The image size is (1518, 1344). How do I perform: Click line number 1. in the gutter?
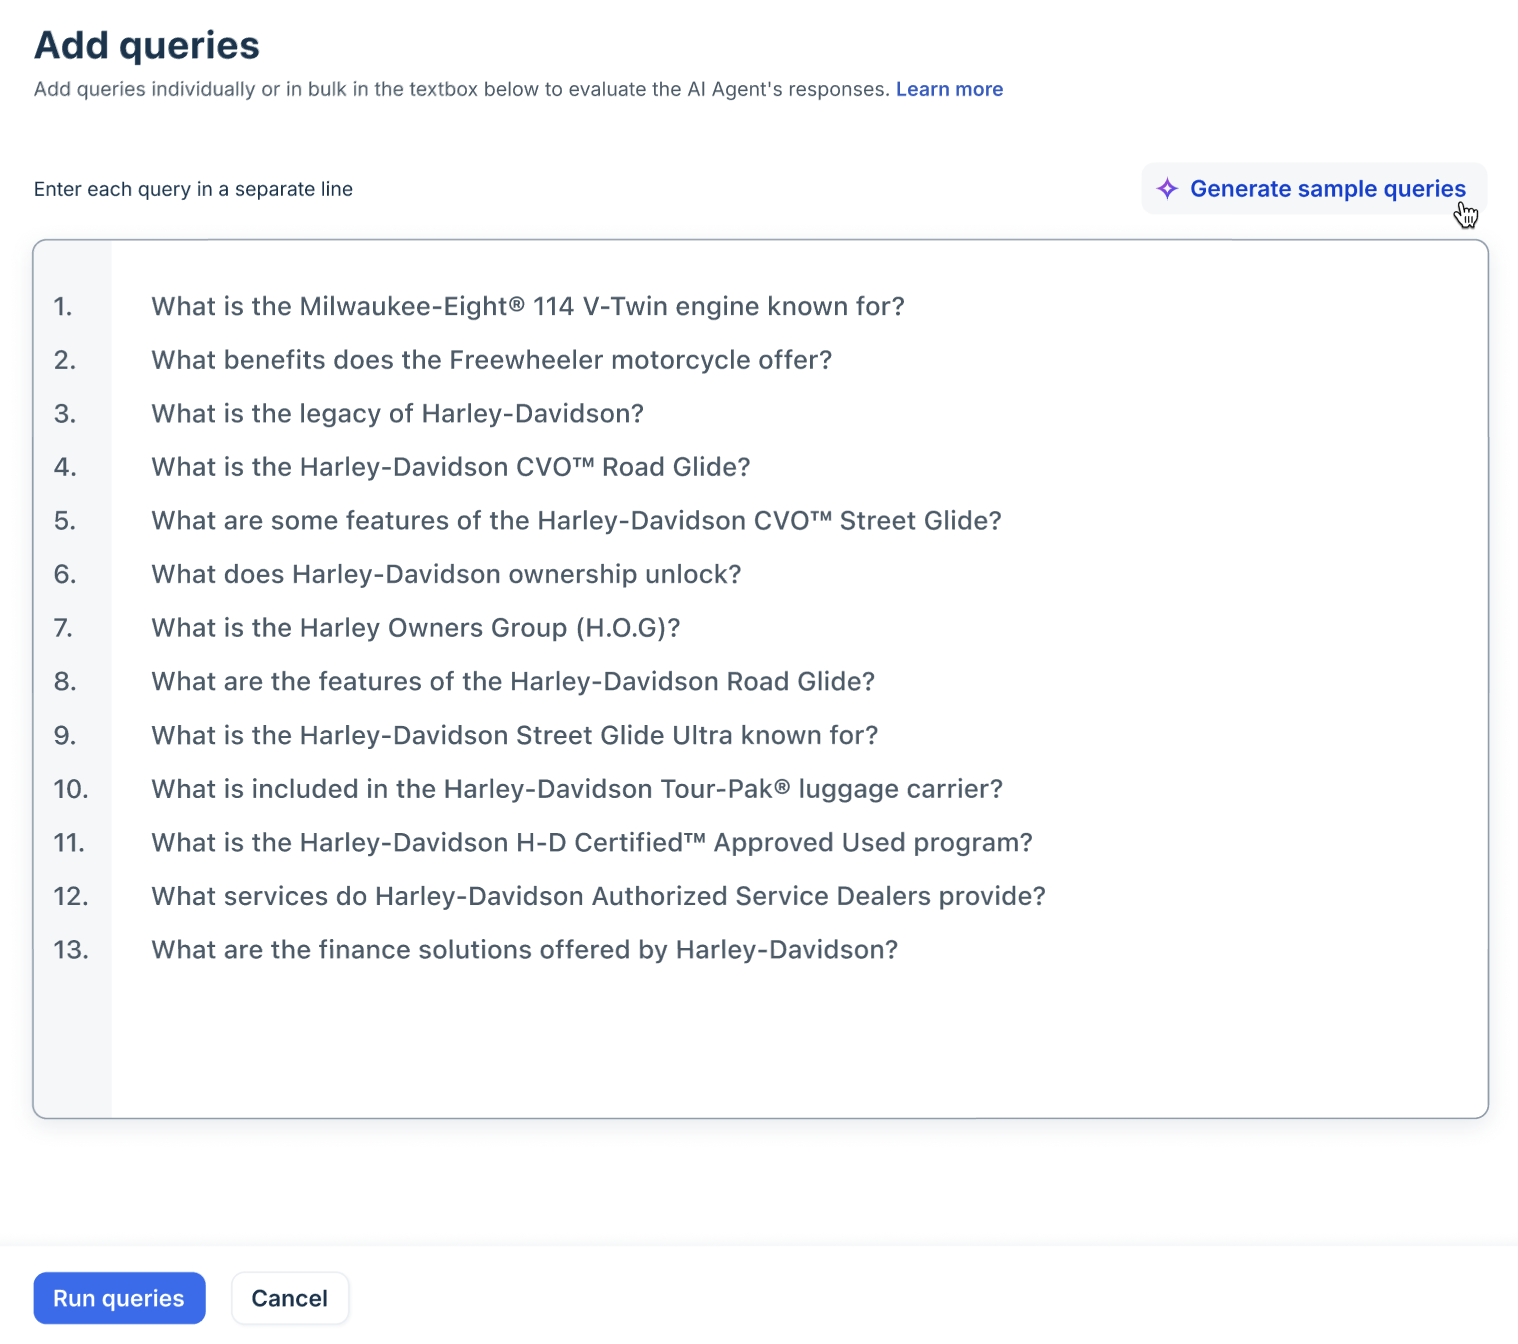point(63,306)
